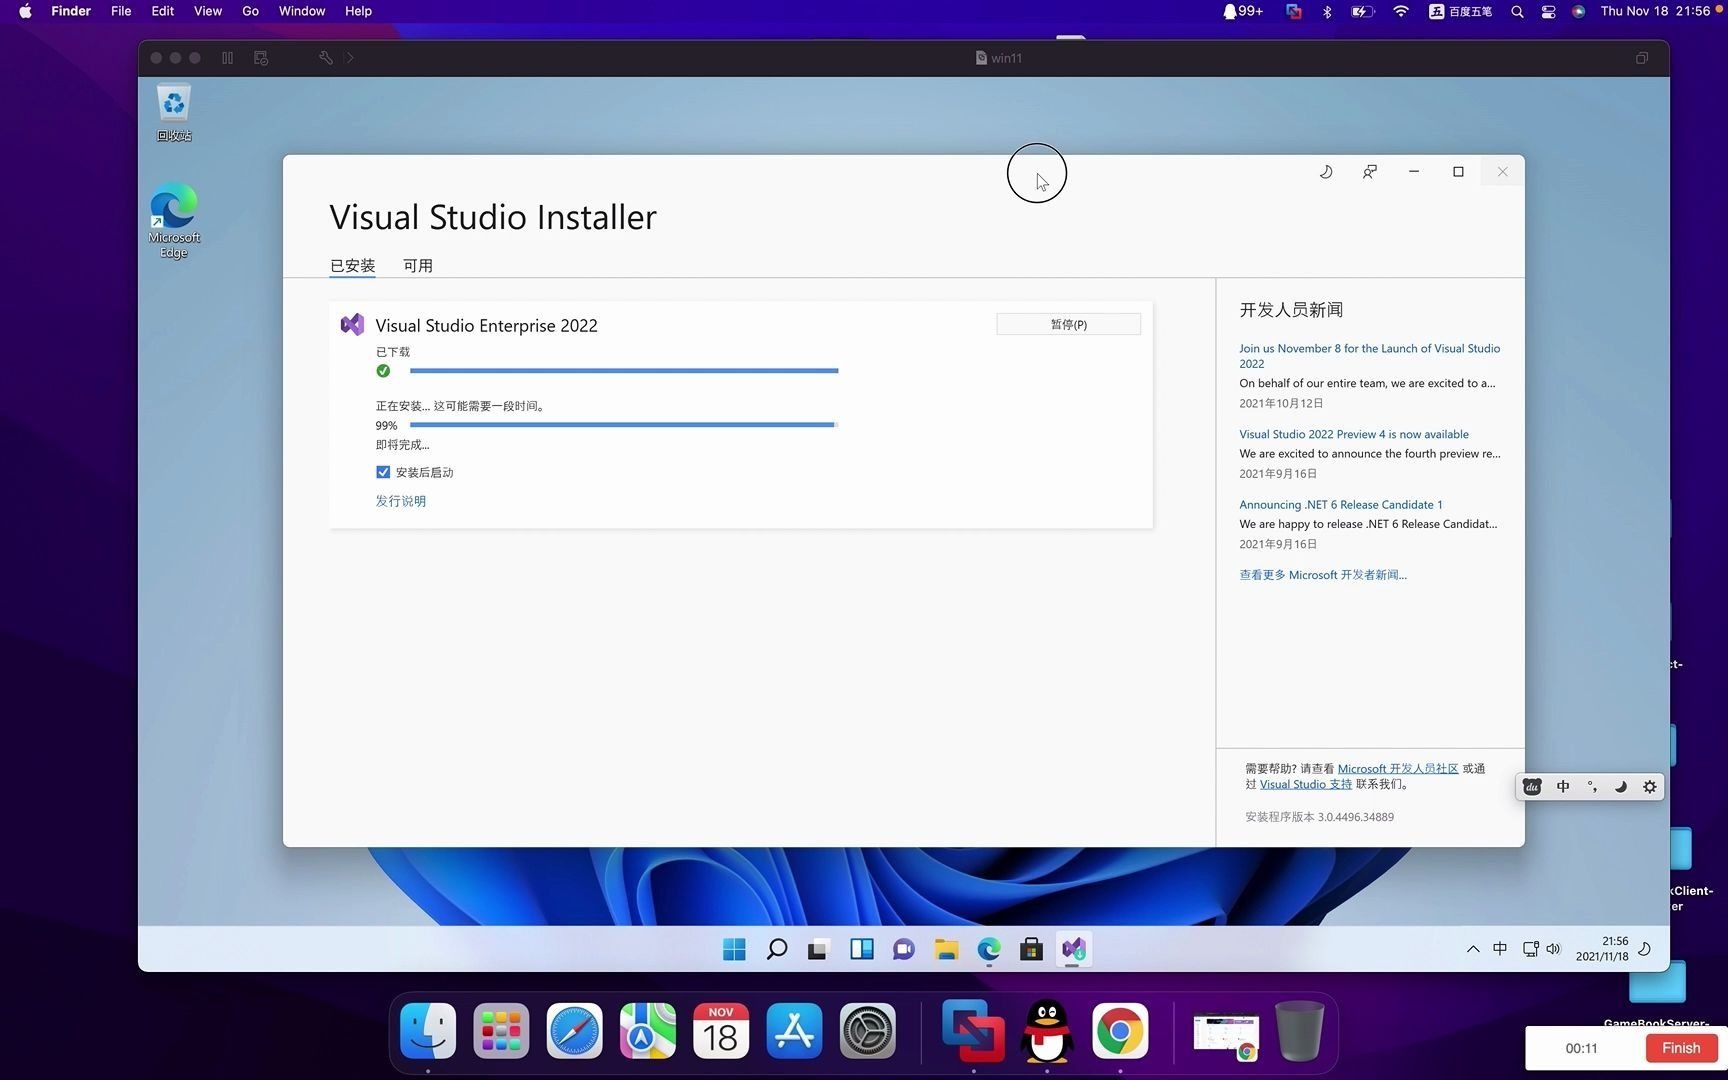Switch to the 已安装 tab
The width and height of the screenshot is (1728, 1080).
coord(352,266)
